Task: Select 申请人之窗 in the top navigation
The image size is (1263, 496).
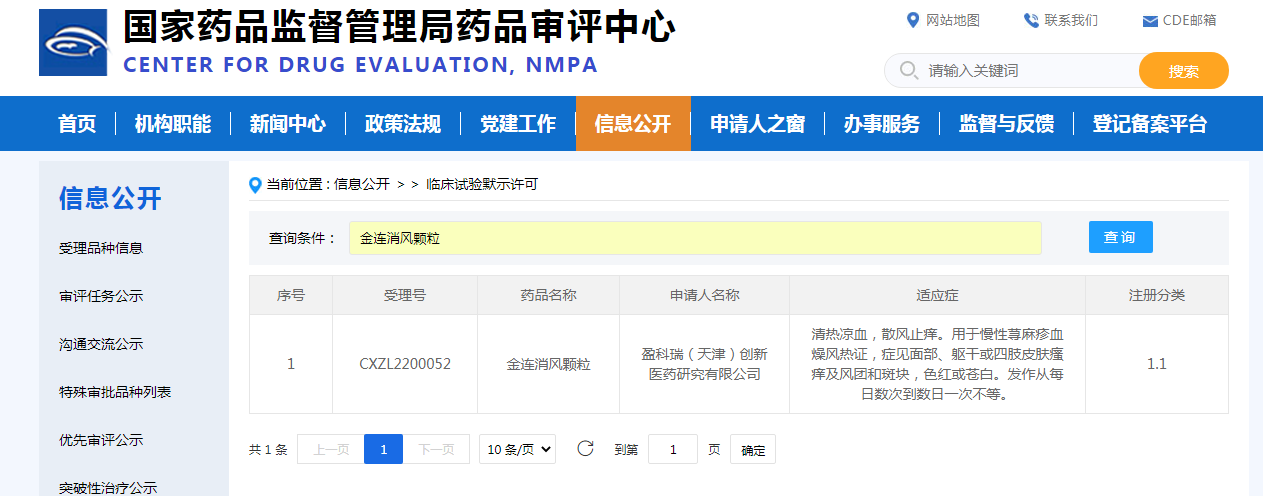Action: tap(757, 124)
